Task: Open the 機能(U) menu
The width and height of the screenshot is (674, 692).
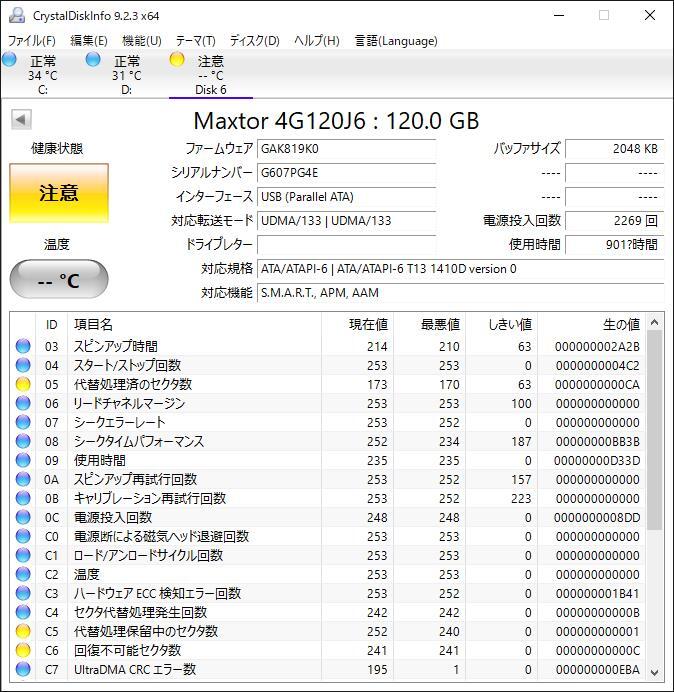Action: tap(142, 41)
